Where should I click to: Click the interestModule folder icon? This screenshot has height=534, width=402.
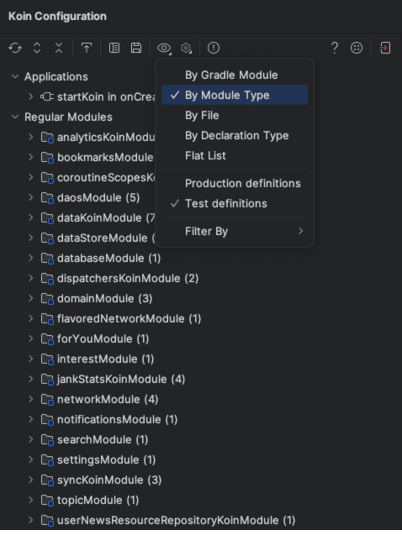(x=47, y=359)
